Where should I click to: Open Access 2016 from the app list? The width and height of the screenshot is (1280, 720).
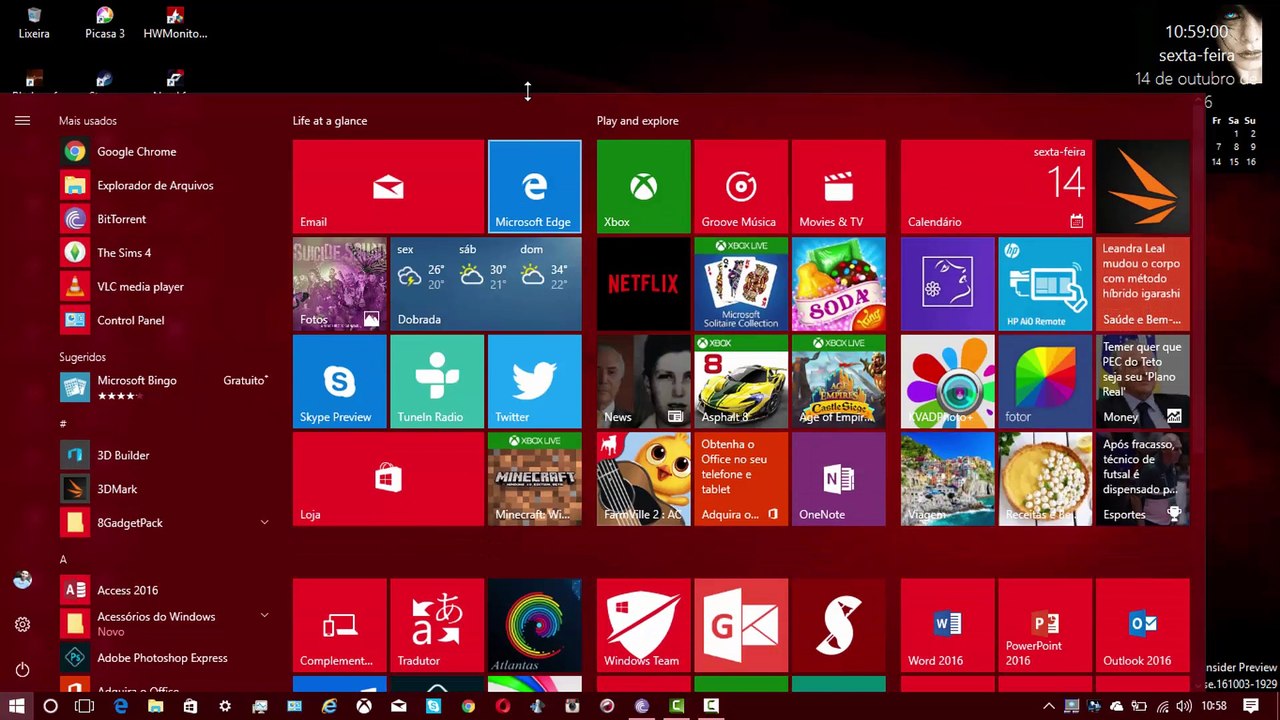[x=165, y=590]
